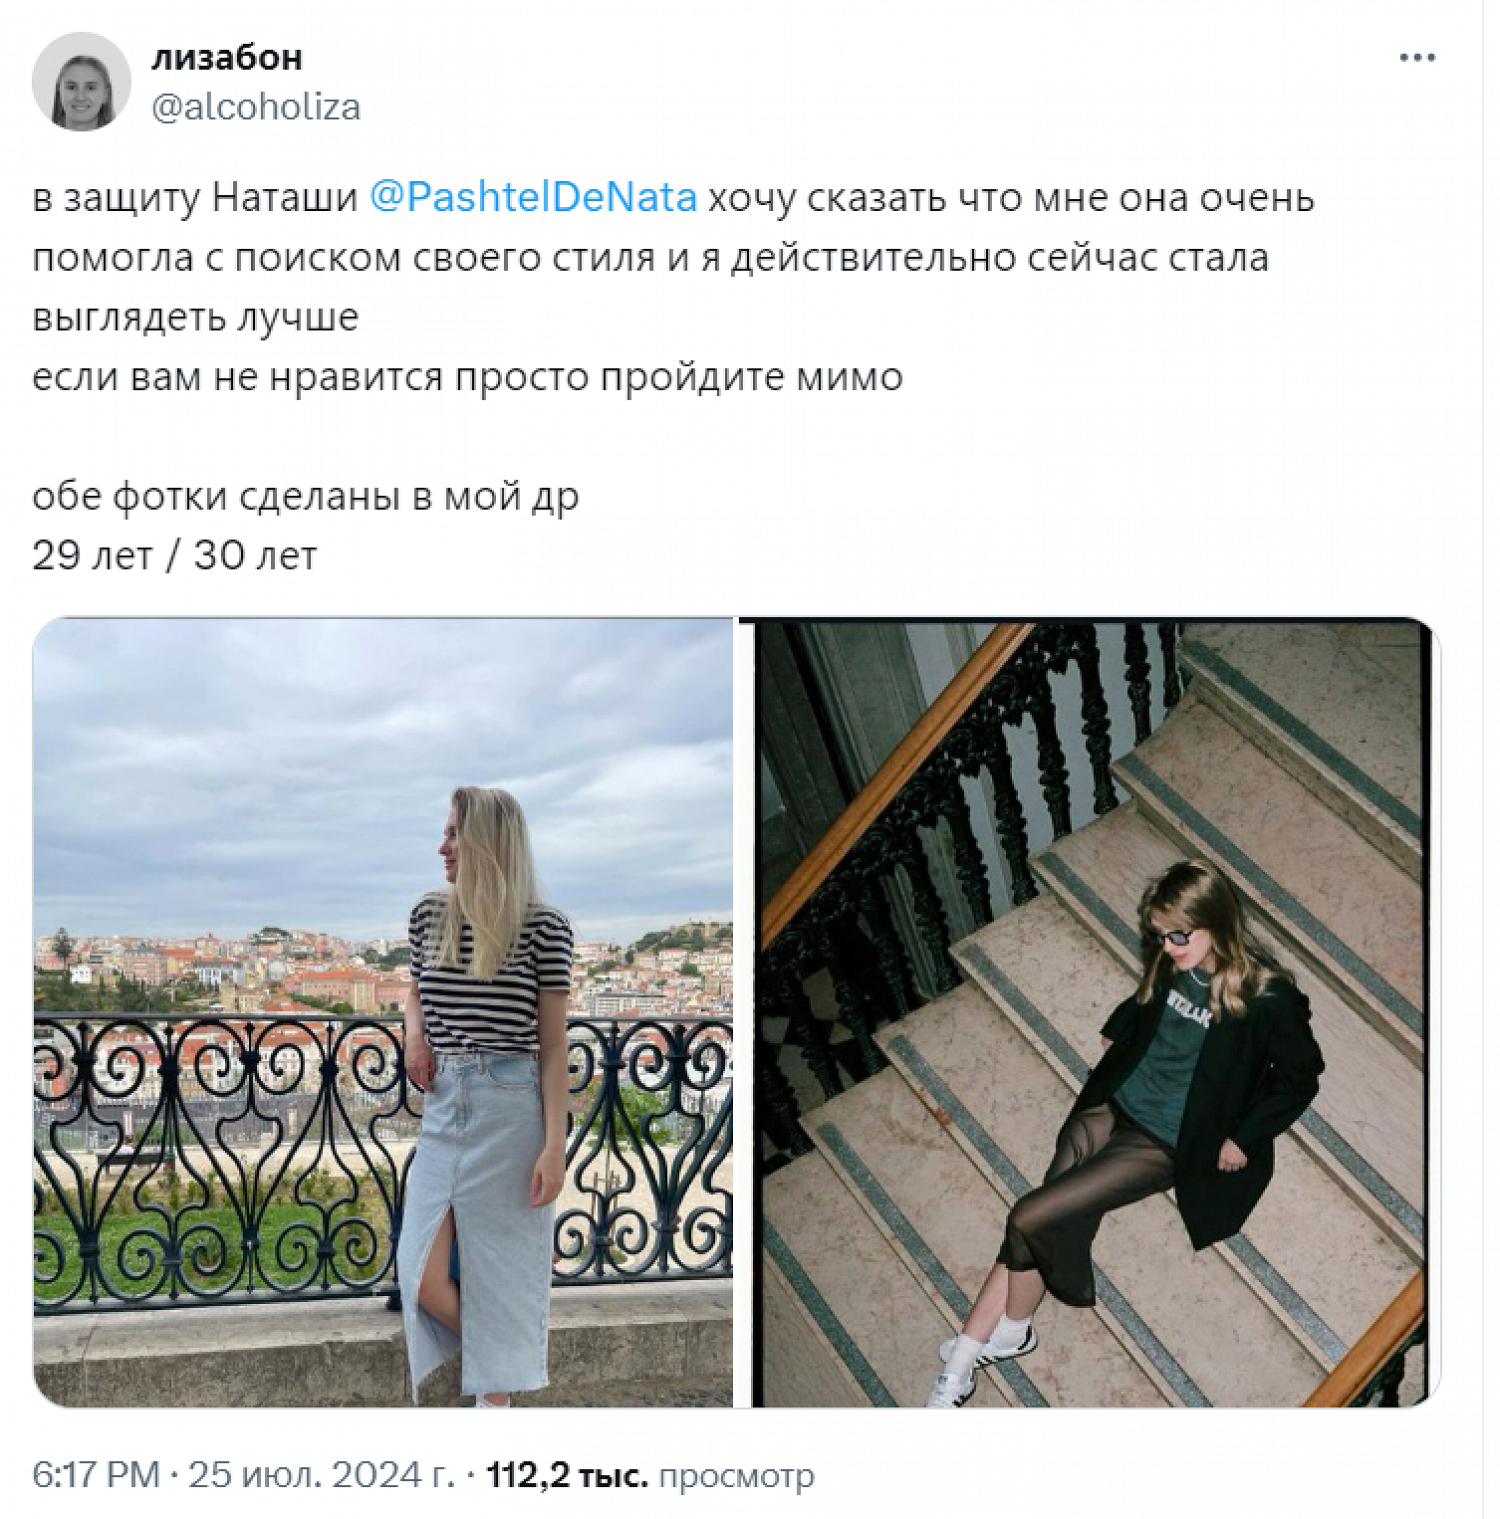The width and height of the screenshot is (1500, 1519).
Task: Click the word просмотр after the count
Action: point(737,1476)
